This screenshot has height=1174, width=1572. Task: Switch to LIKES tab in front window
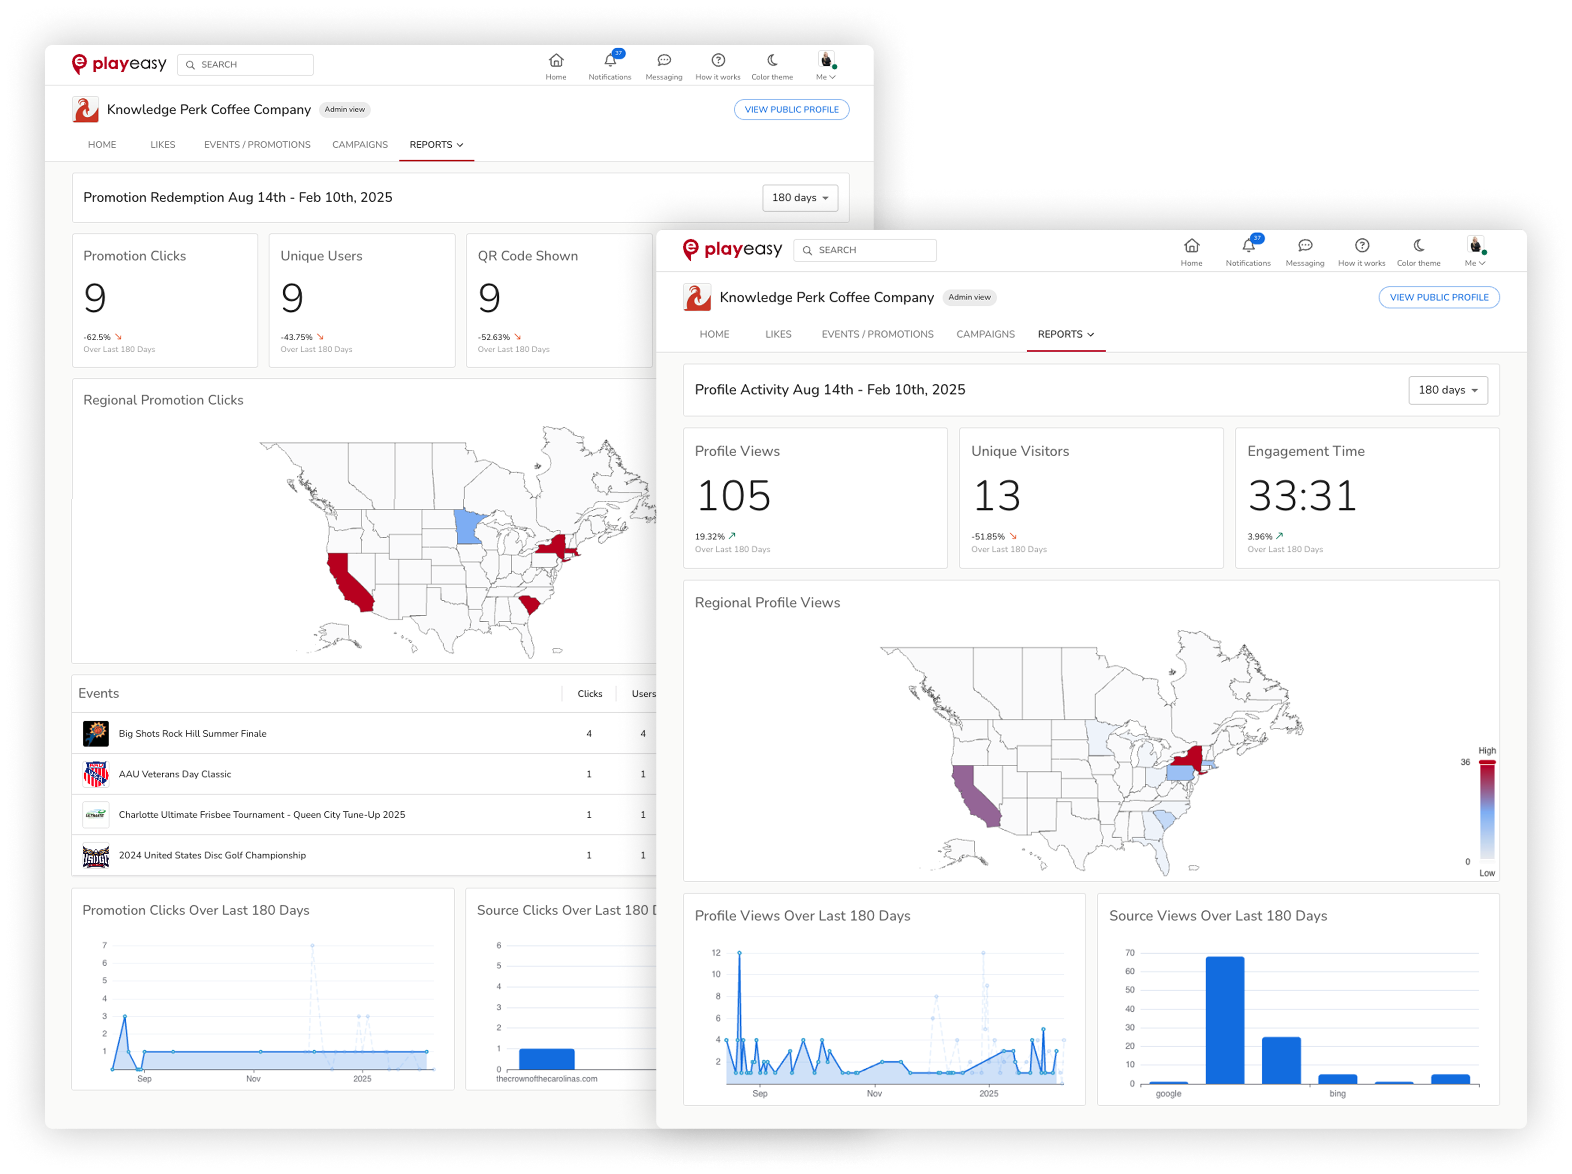[778, 334]
